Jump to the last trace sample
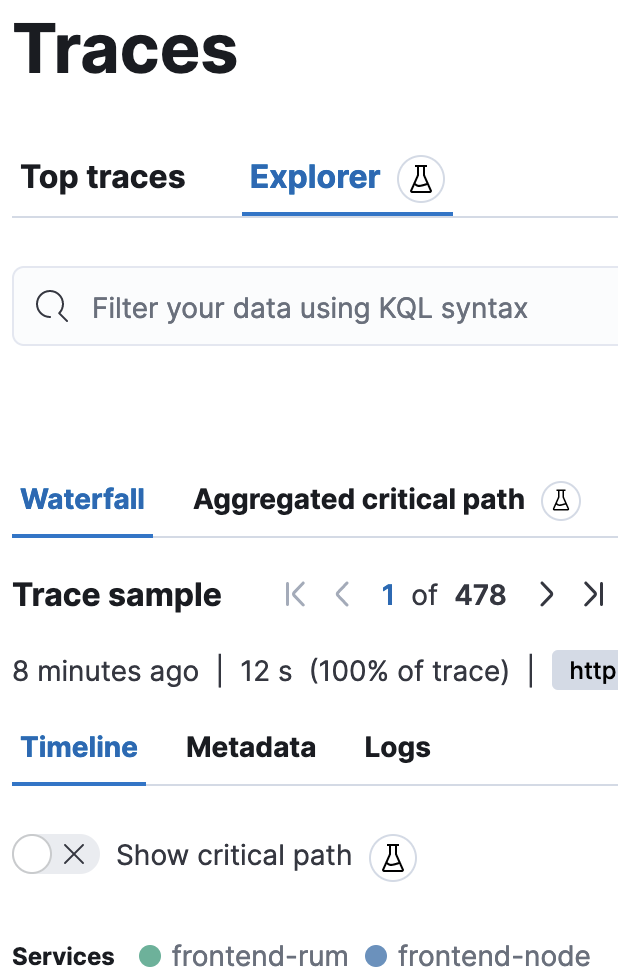The height and width of the screenshot is (980, 618). 593,594
